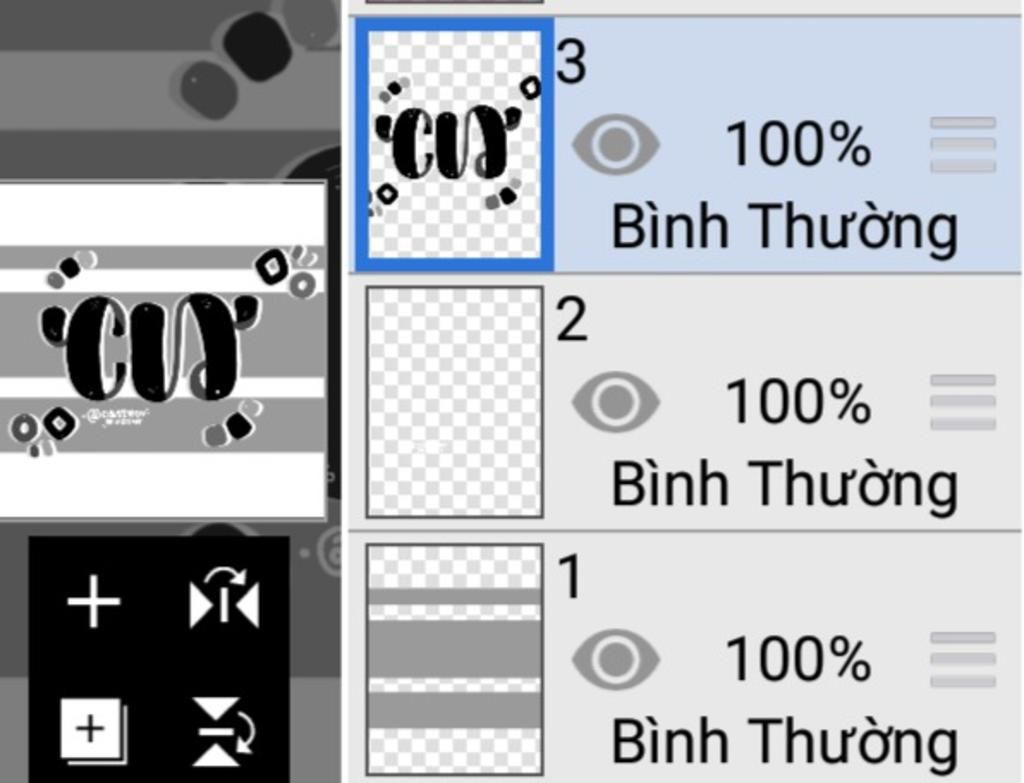Image resolution: width=1024 pixels, height=783 pixels.
Task: Toggle the eye icon on layer 1
Action: [615, 659]
